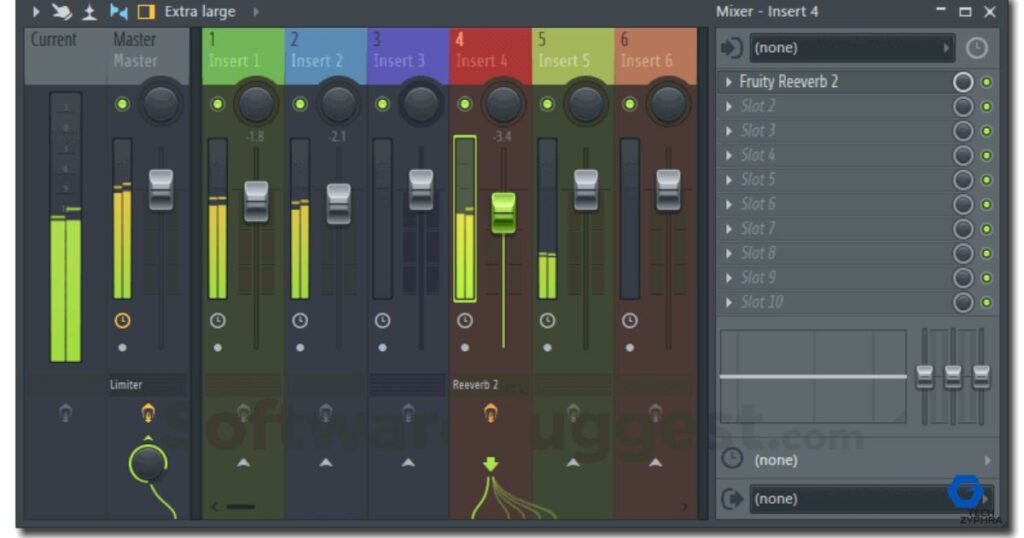Viewport: 1024px width, 538px height.
Task: Click the Insert 1 send-to-master arrow
Action: [x=244, y=462]
